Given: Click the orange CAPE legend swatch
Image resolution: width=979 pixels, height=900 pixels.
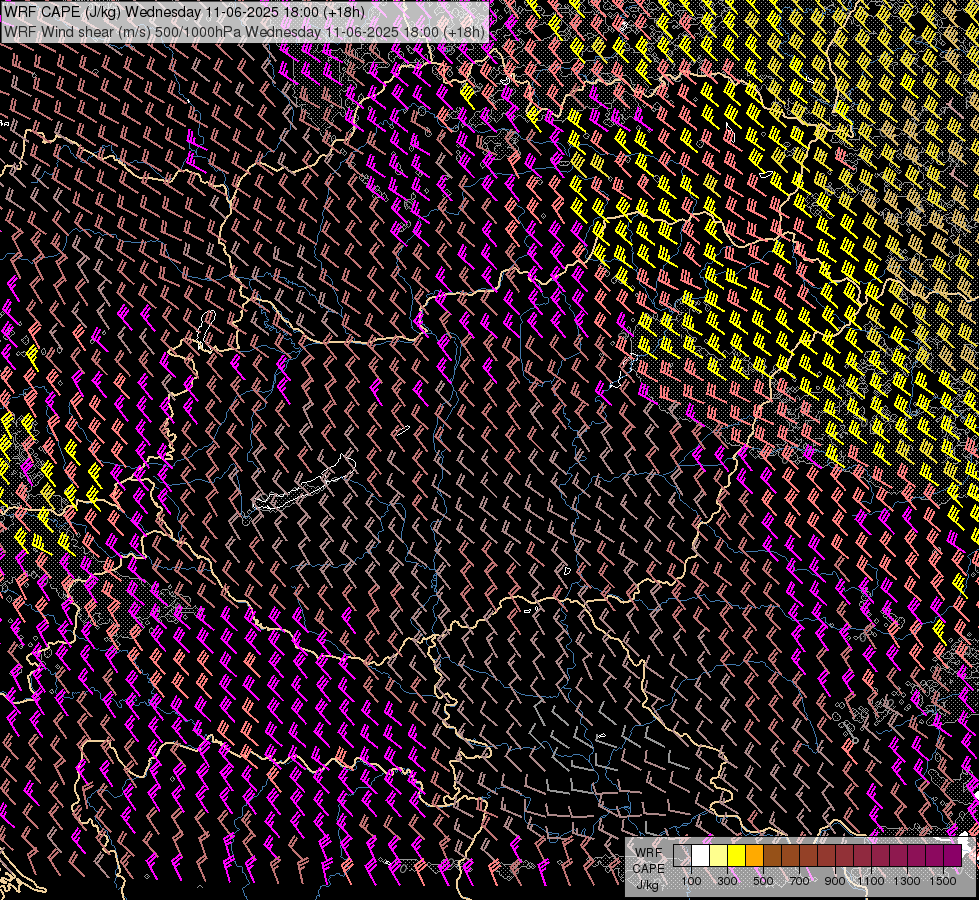Looking at the screenshot, I should (x=755, y=855).
